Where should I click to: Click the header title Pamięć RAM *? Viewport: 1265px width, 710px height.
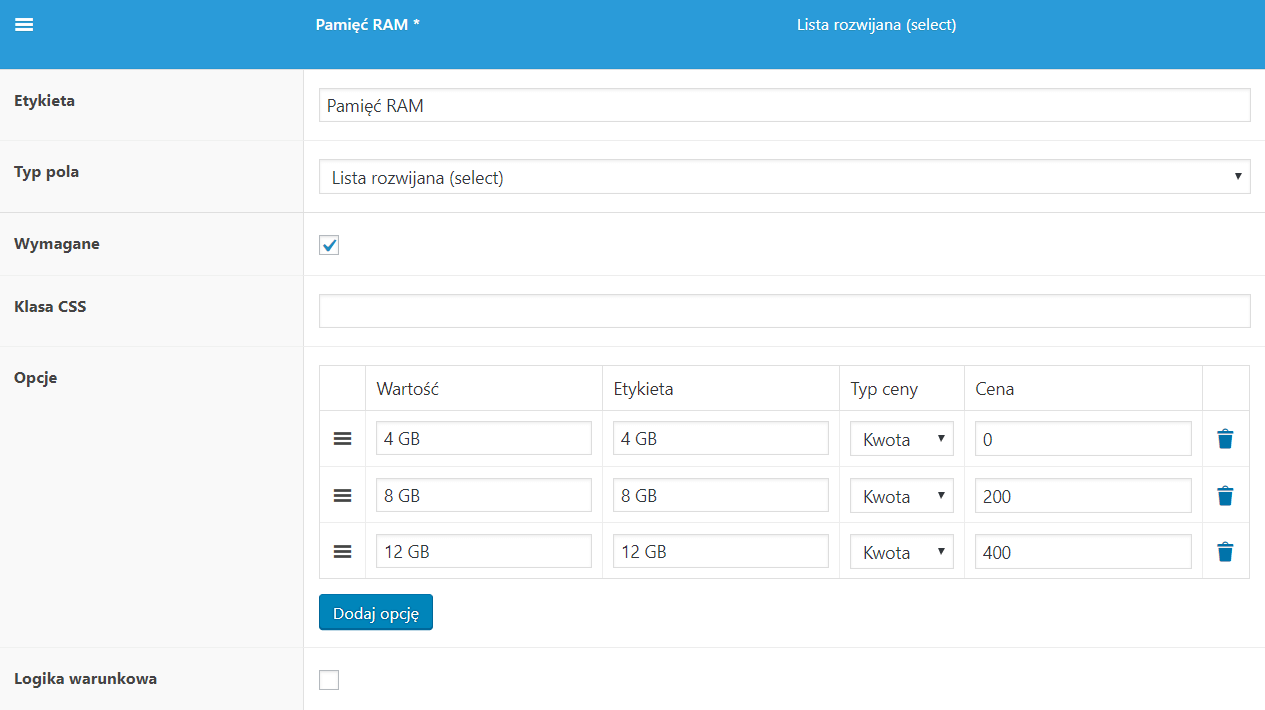click(x=367, y=25)
